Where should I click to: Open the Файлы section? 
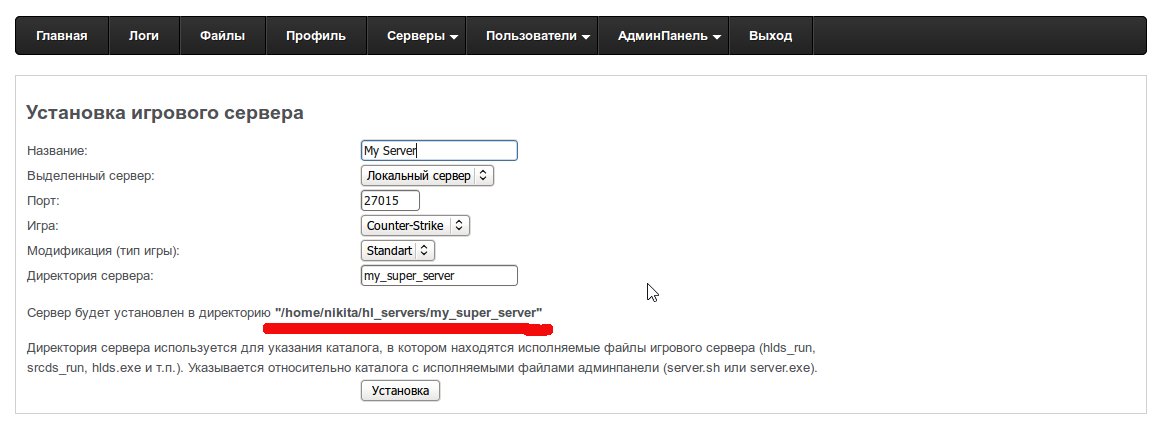[x=223, y=36]
